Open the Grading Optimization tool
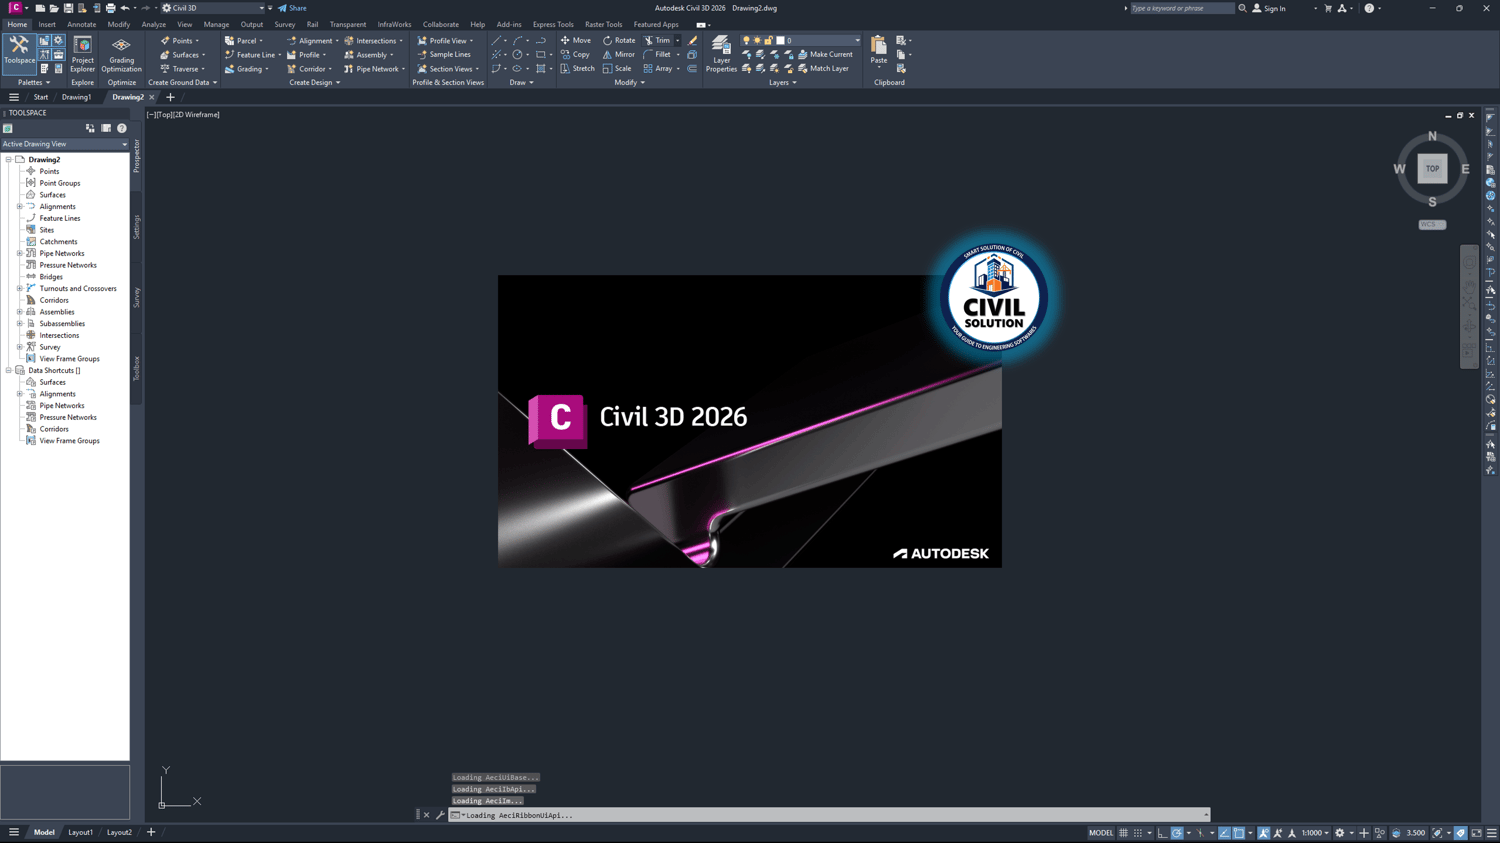This screenshot has height=843, width=1500. point(121,53)
